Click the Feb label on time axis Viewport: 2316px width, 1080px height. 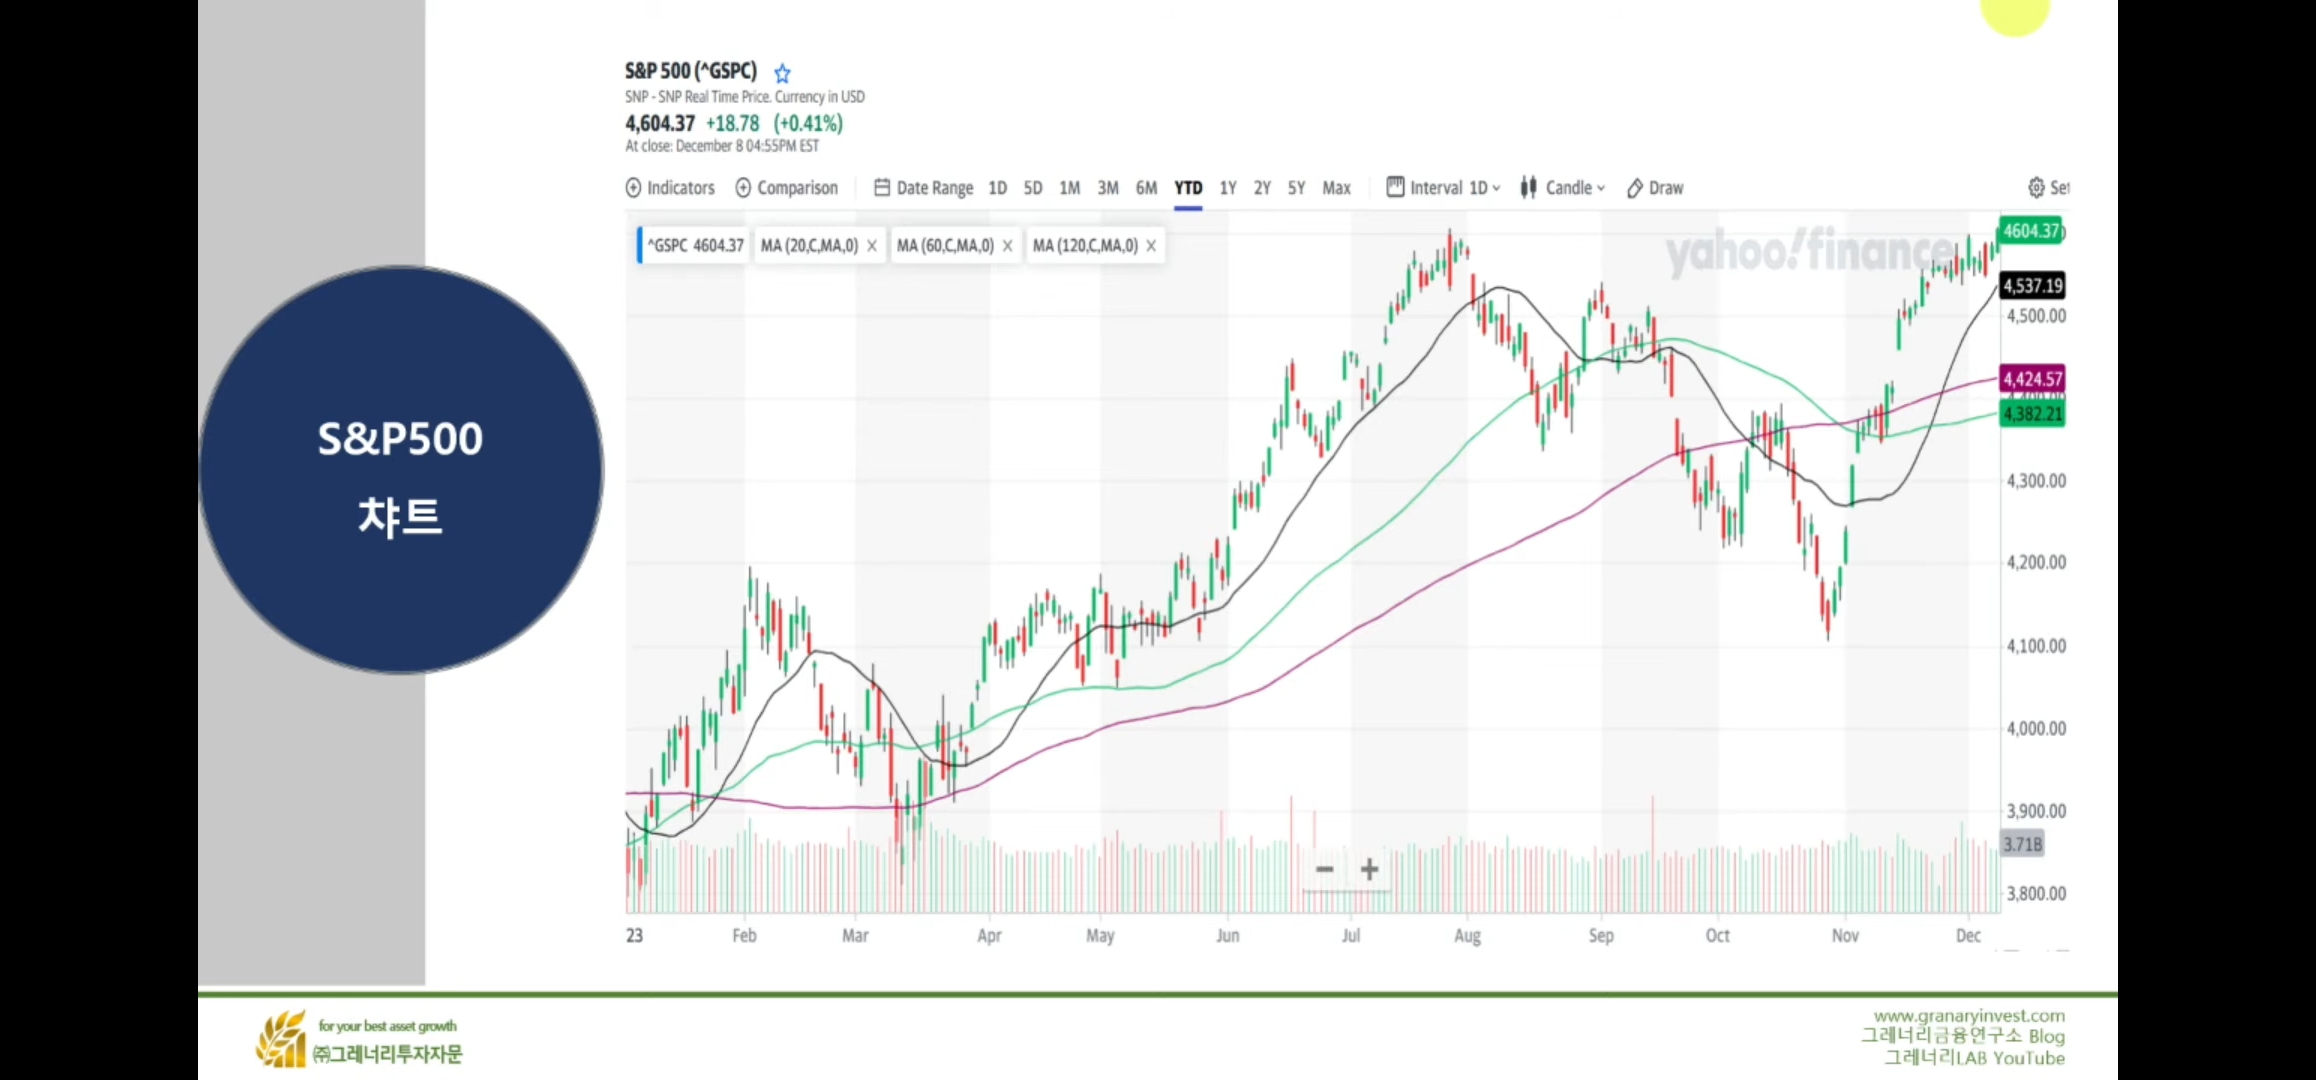[x=744, y=936]
